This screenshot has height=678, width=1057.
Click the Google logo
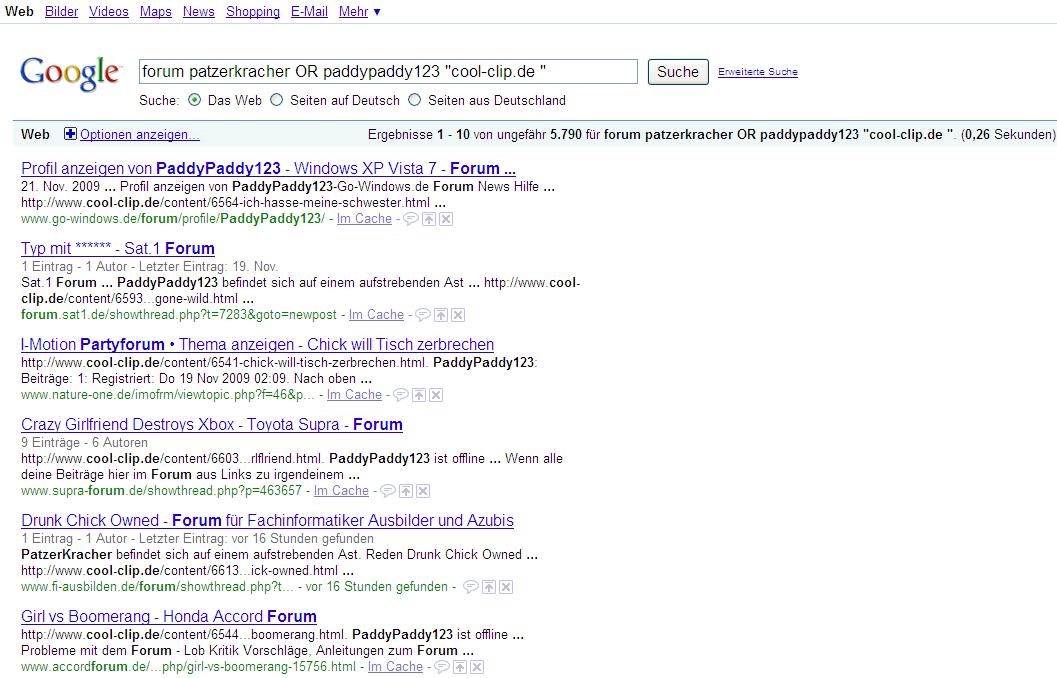tap(70, 73)
